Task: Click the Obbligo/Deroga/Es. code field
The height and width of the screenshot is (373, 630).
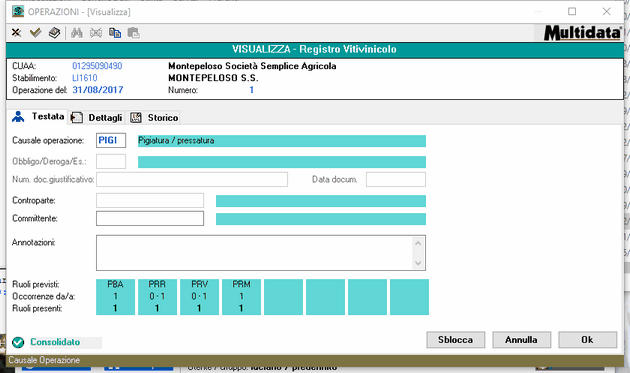Action: click(x=111, y=162)
